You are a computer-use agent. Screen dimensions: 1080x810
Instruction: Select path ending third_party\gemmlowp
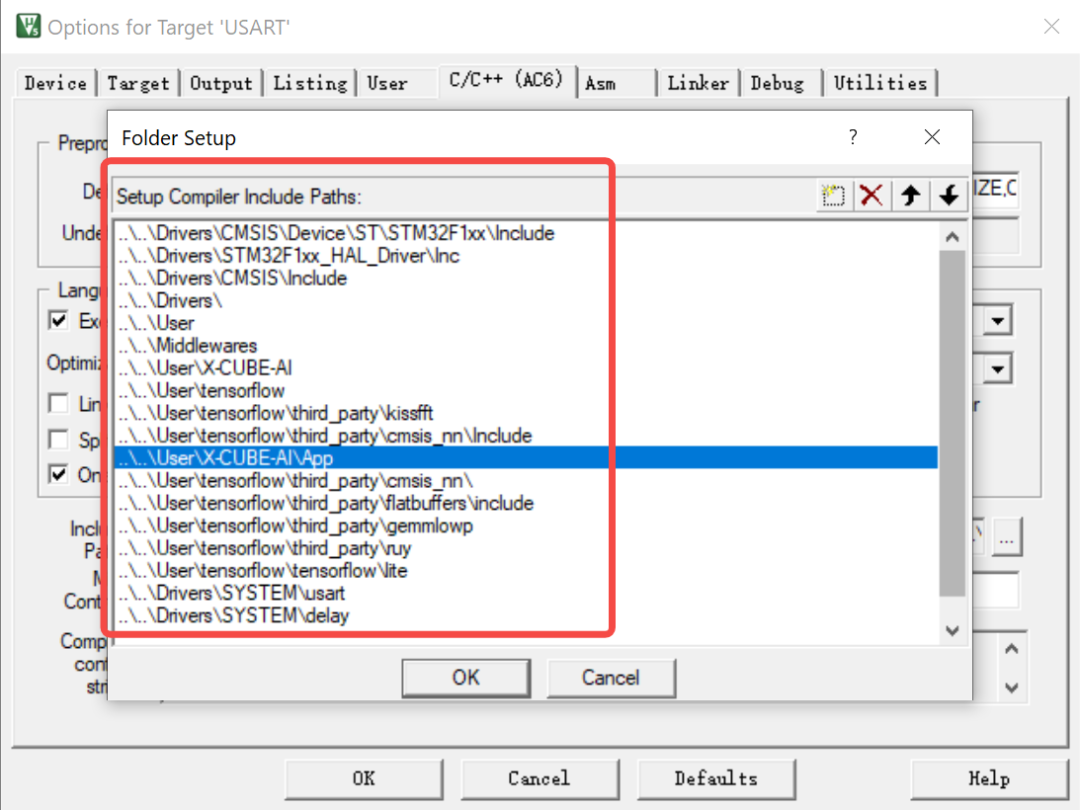tap(526, 526)
